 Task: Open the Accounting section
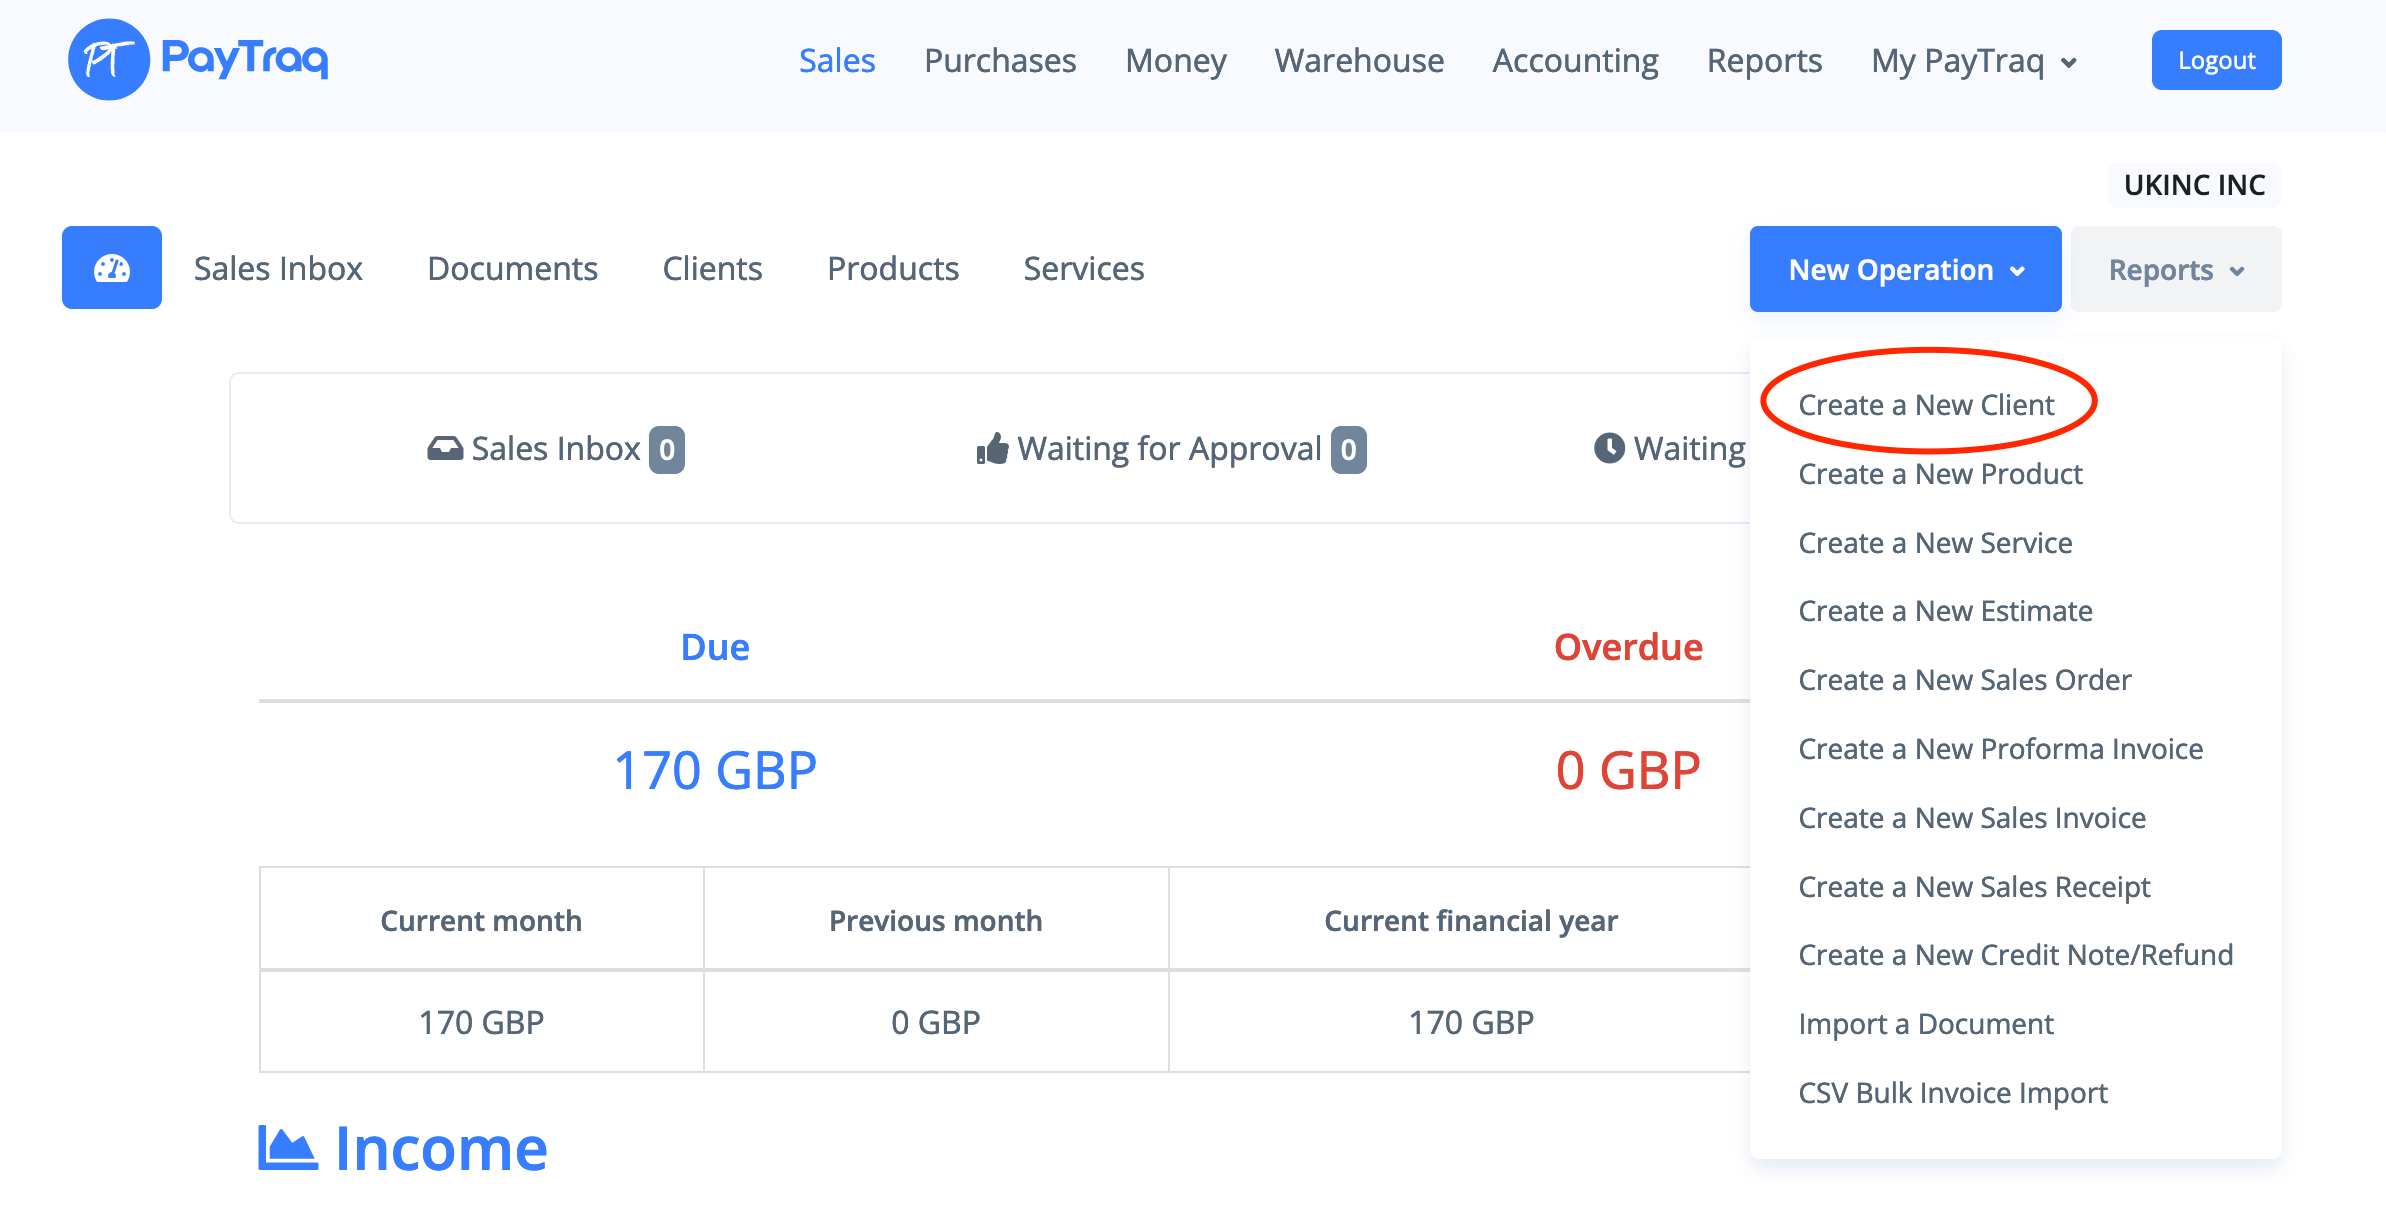pyautogui.click(x=1576, y=60)
